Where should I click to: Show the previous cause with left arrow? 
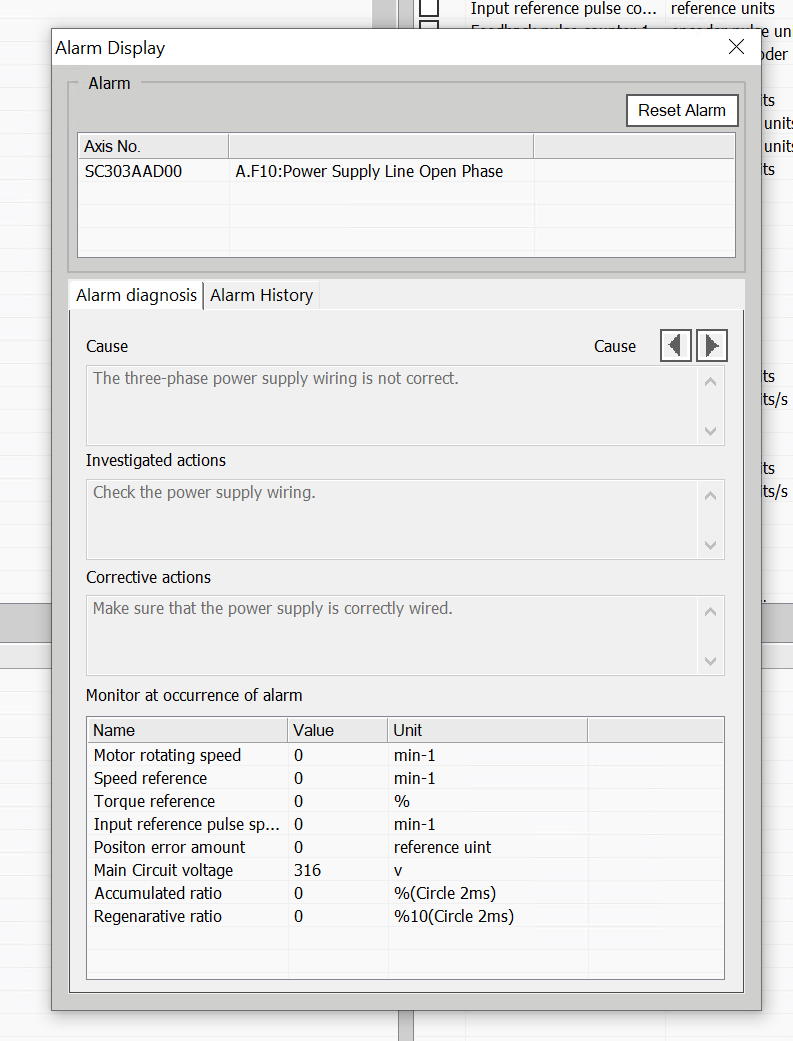676,346
